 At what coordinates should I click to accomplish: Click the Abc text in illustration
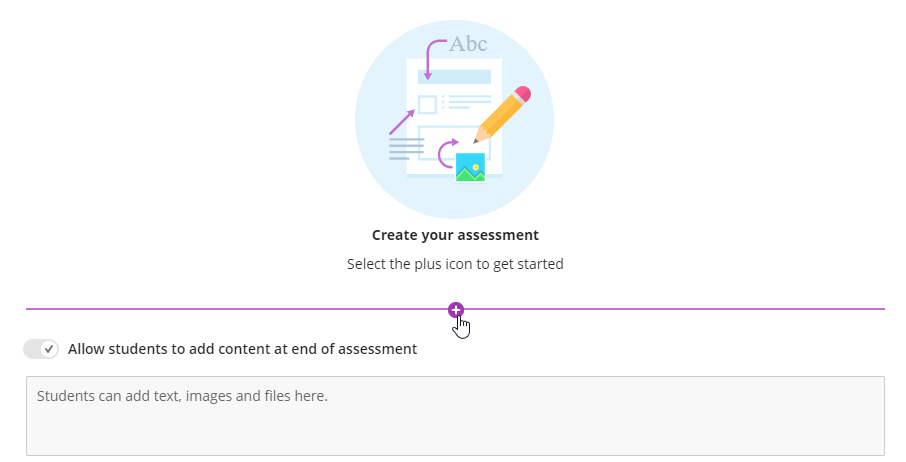pos(468,44)
